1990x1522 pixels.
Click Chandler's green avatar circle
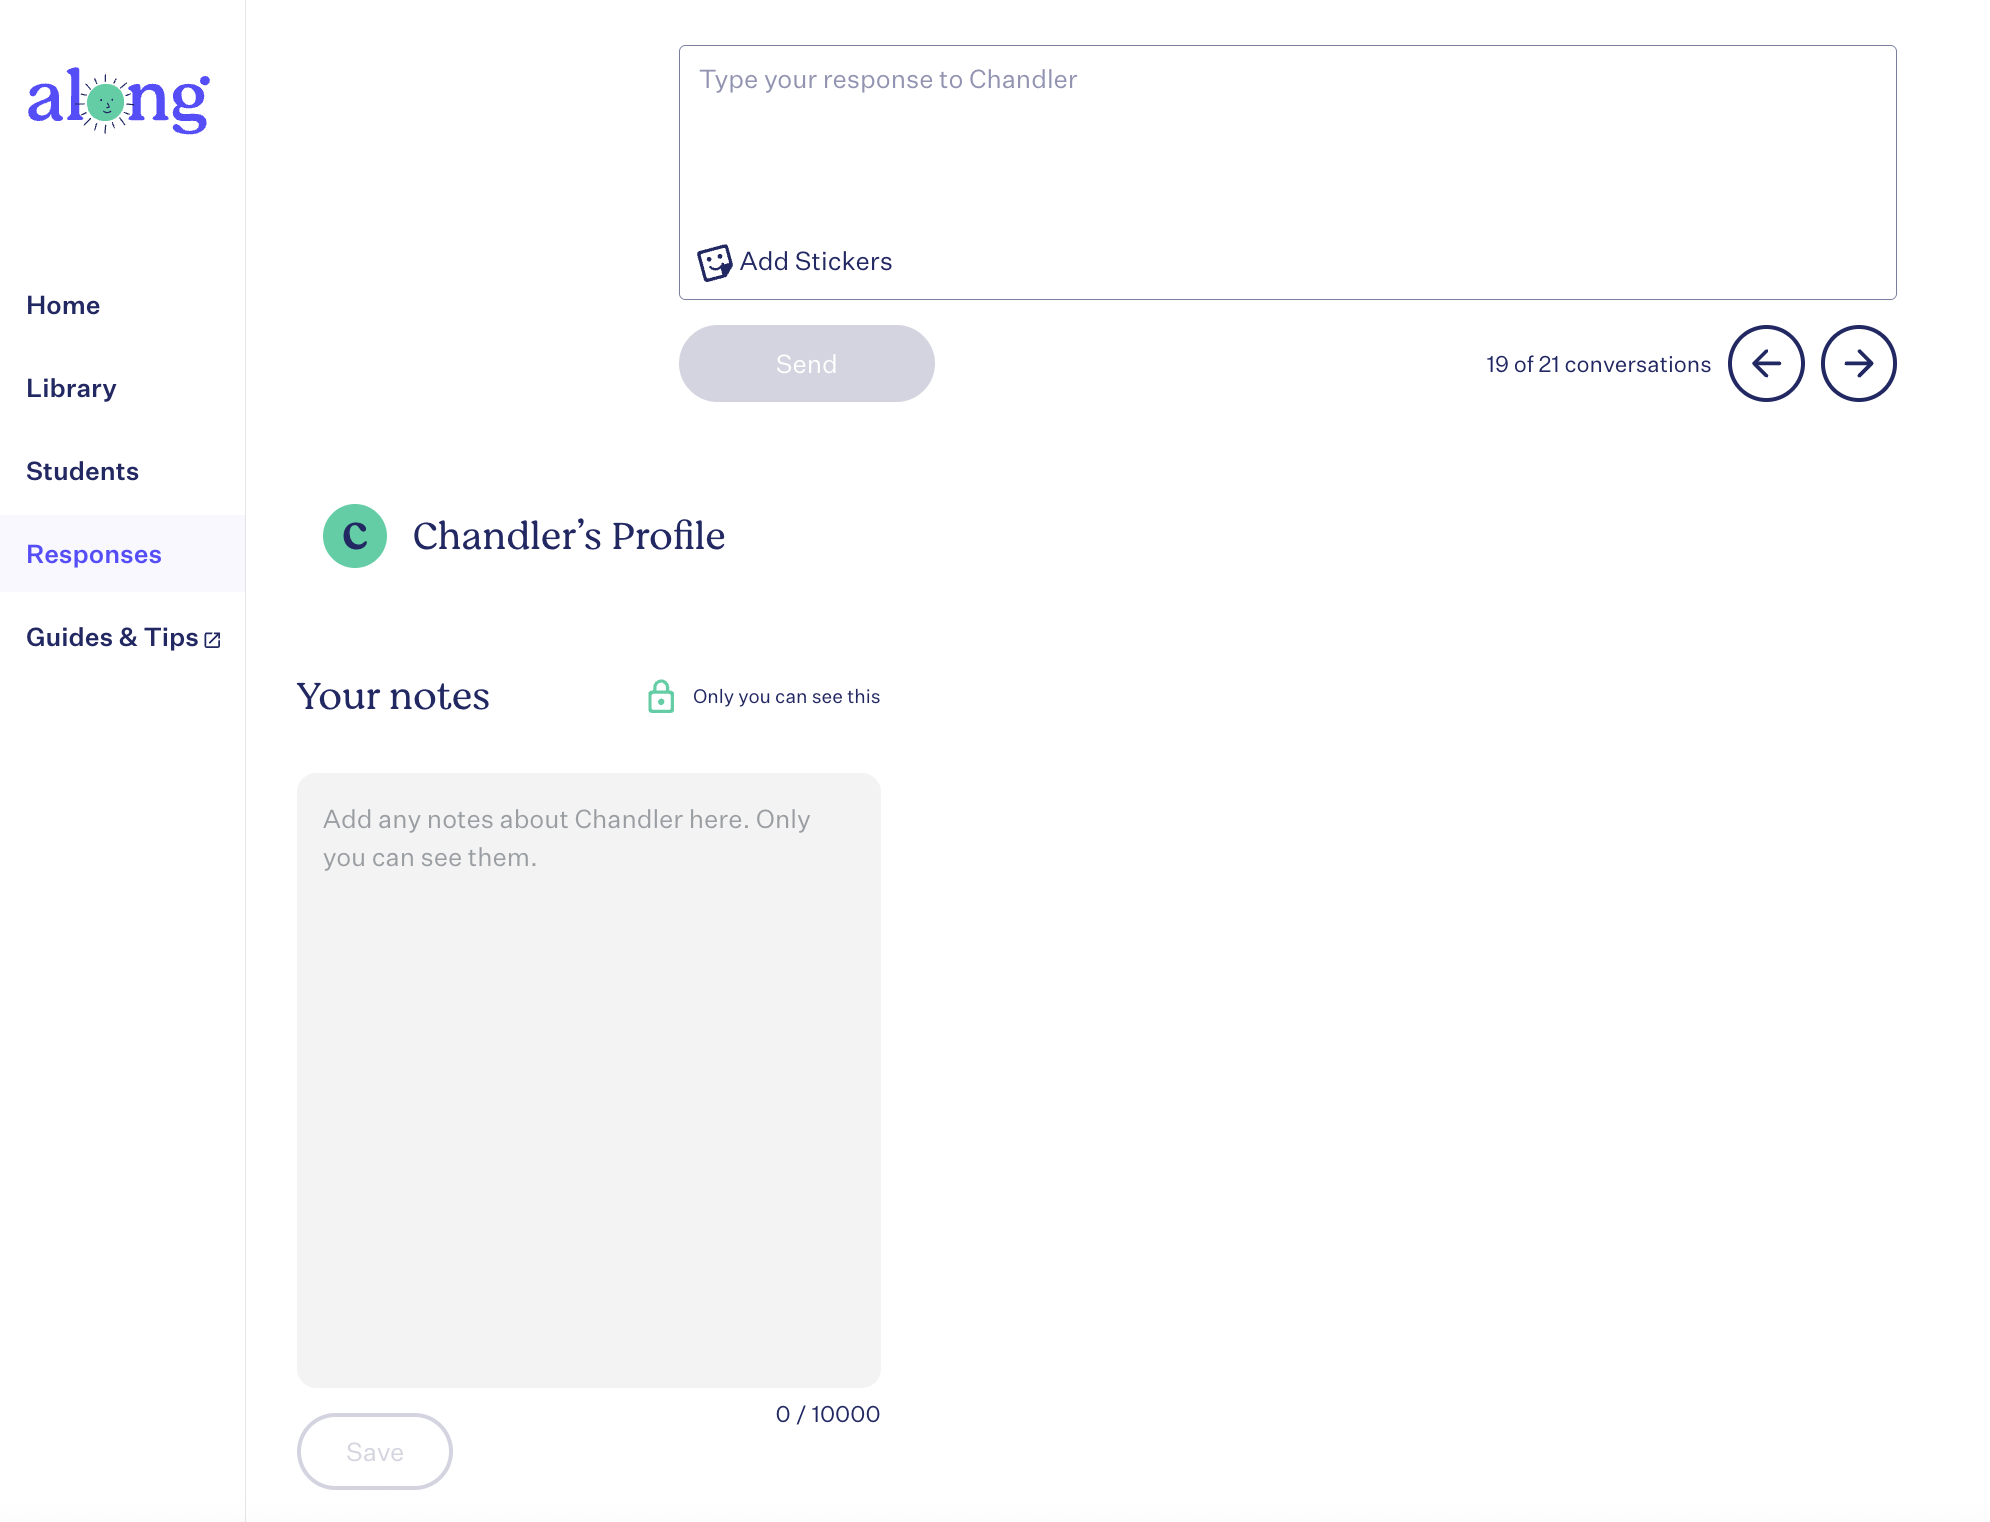pyautogui.click(x=355, y=536)
